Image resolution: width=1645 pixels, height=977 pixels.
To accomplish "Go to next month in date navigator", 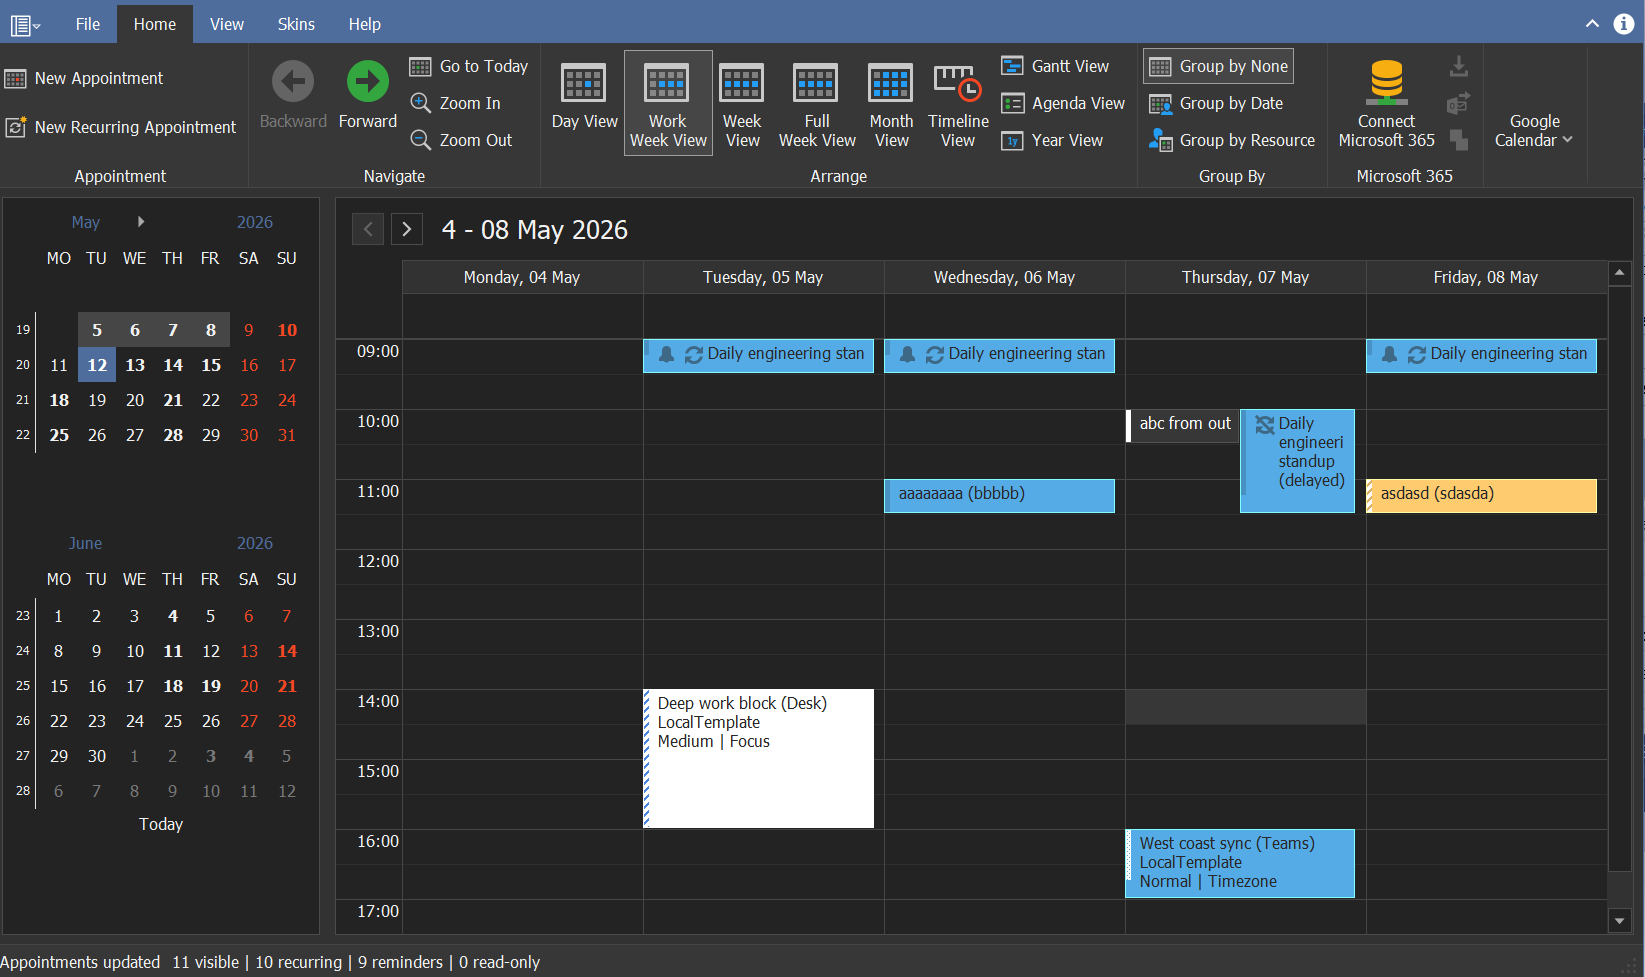I will pos(141,221).
